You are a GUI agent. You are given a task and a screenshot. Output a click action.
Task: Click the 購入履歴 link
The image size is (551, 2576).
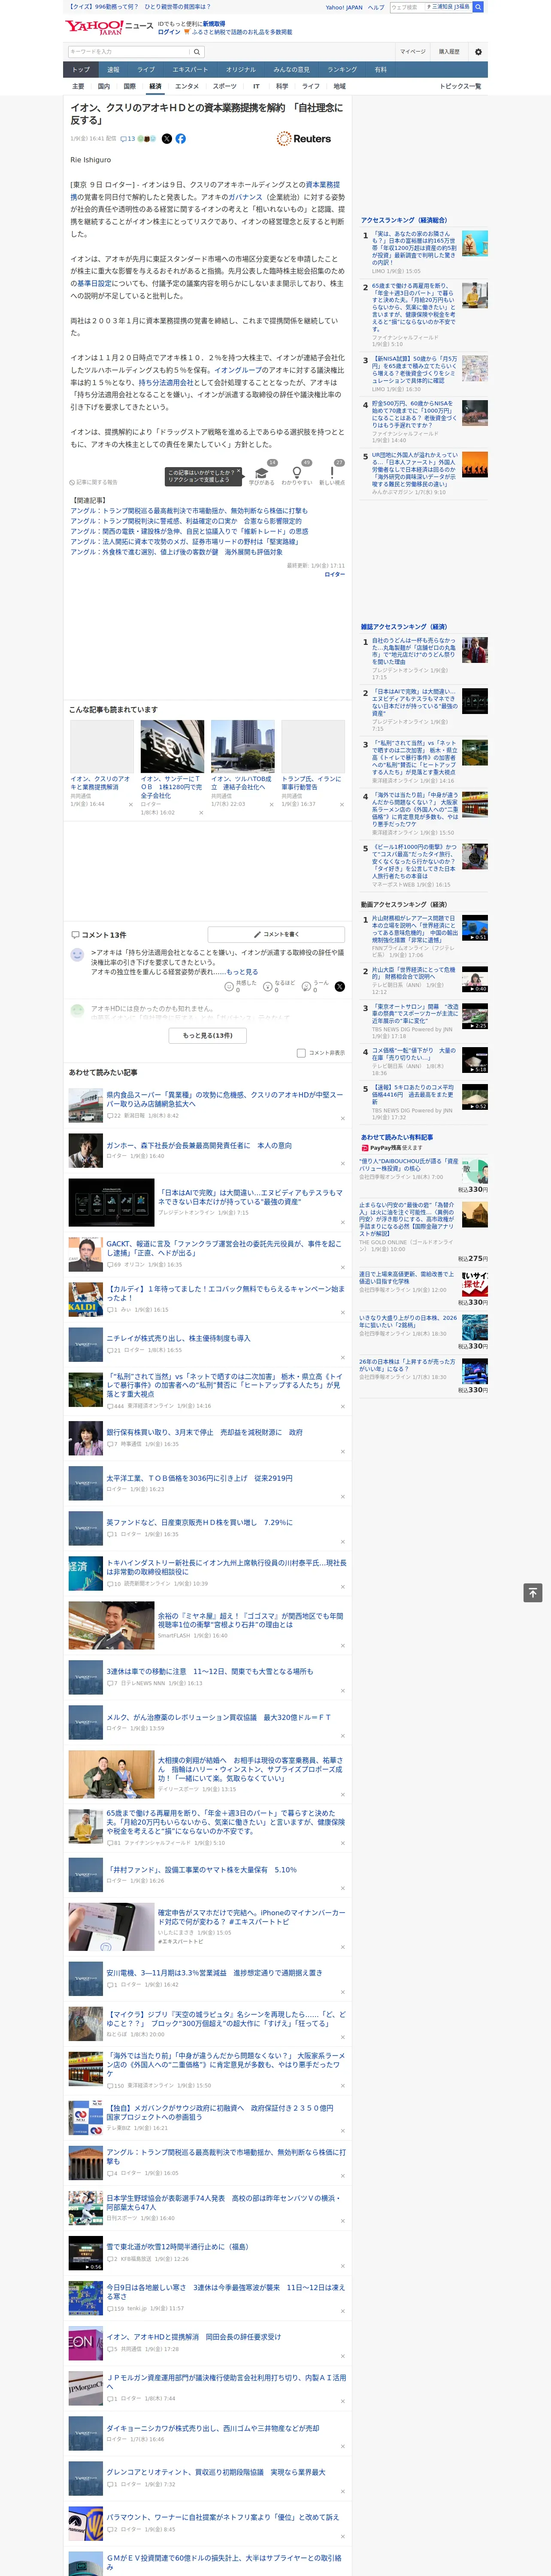pyautogui.click(x=449, y=52)
